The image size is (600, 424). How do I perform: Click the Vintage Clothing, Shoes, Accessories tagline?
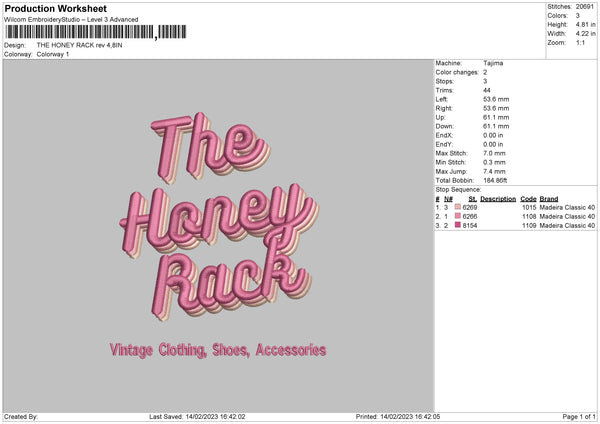218,350
